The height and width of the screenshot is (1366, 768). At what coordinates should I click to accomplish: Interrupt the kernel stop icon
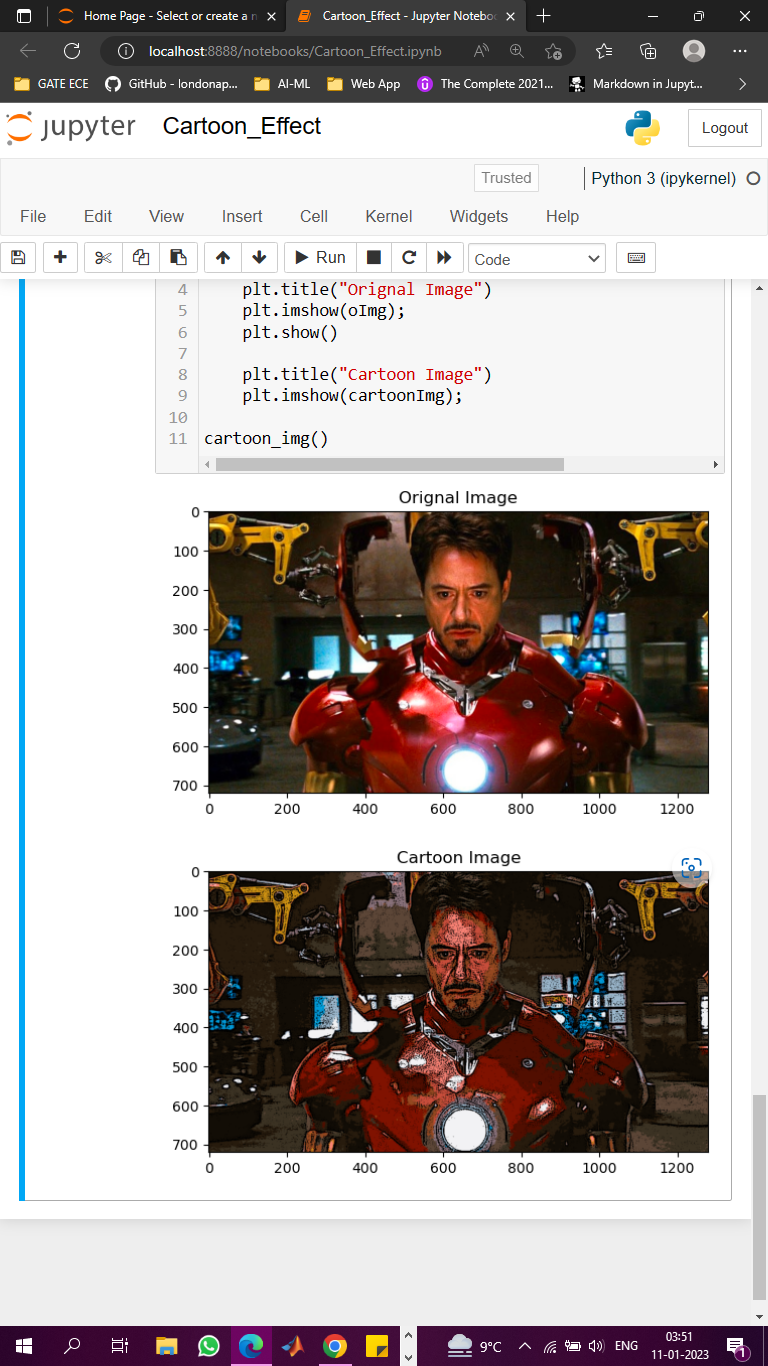tap(373, 258)
